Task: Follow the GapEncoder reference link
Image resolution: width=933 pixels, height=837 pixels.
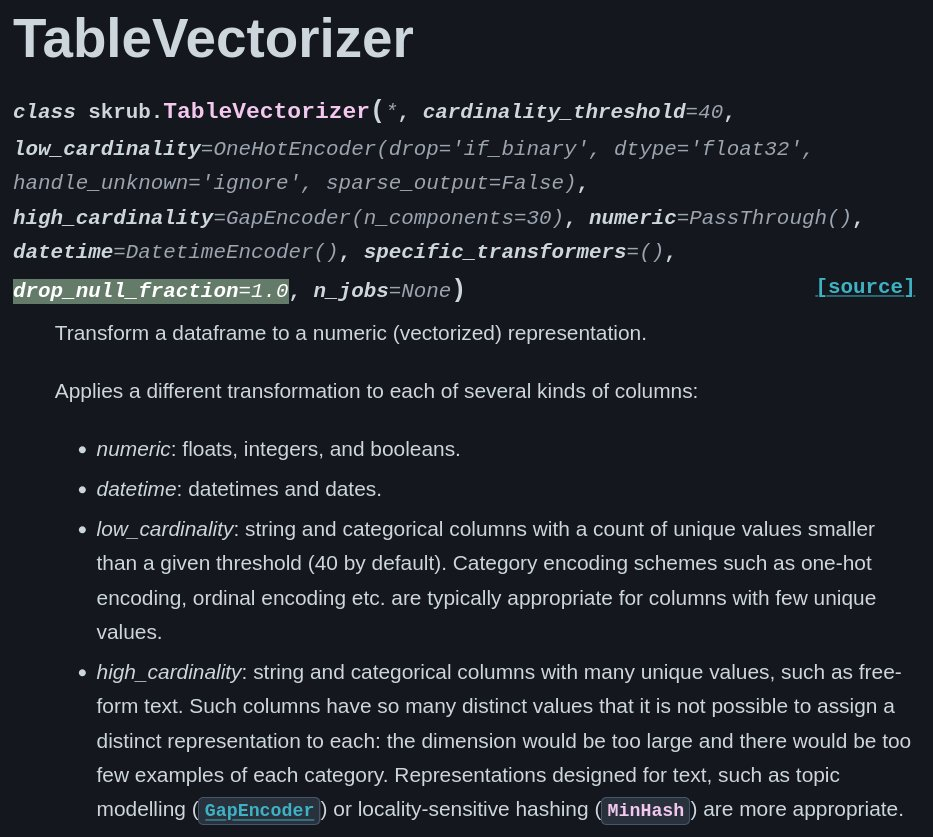Action: [x=259, y=810]
